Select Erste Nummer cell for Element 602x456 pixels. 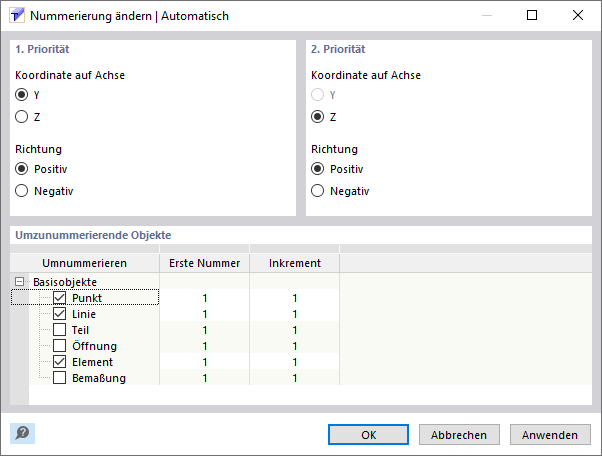205,362
